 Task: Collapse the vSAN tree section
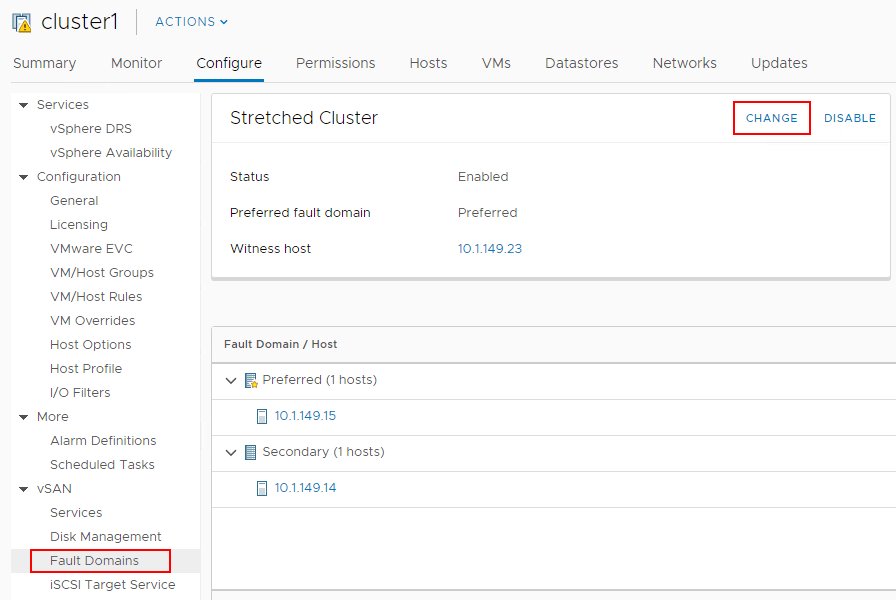pos(23,489)
